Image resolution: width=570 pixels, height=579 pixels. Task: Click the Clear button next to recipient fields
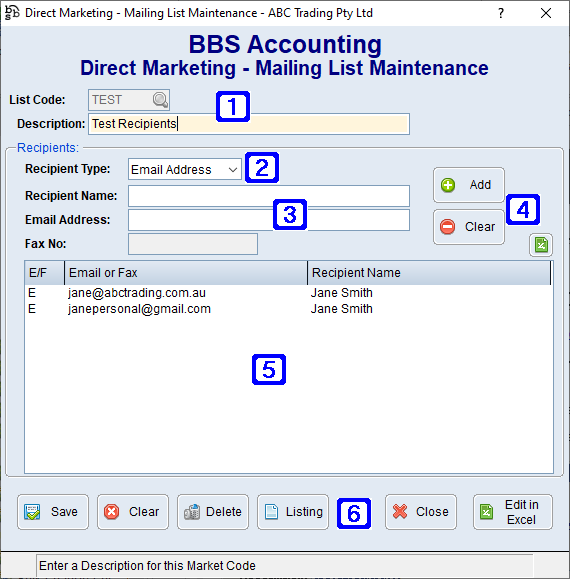click(468, 227)
